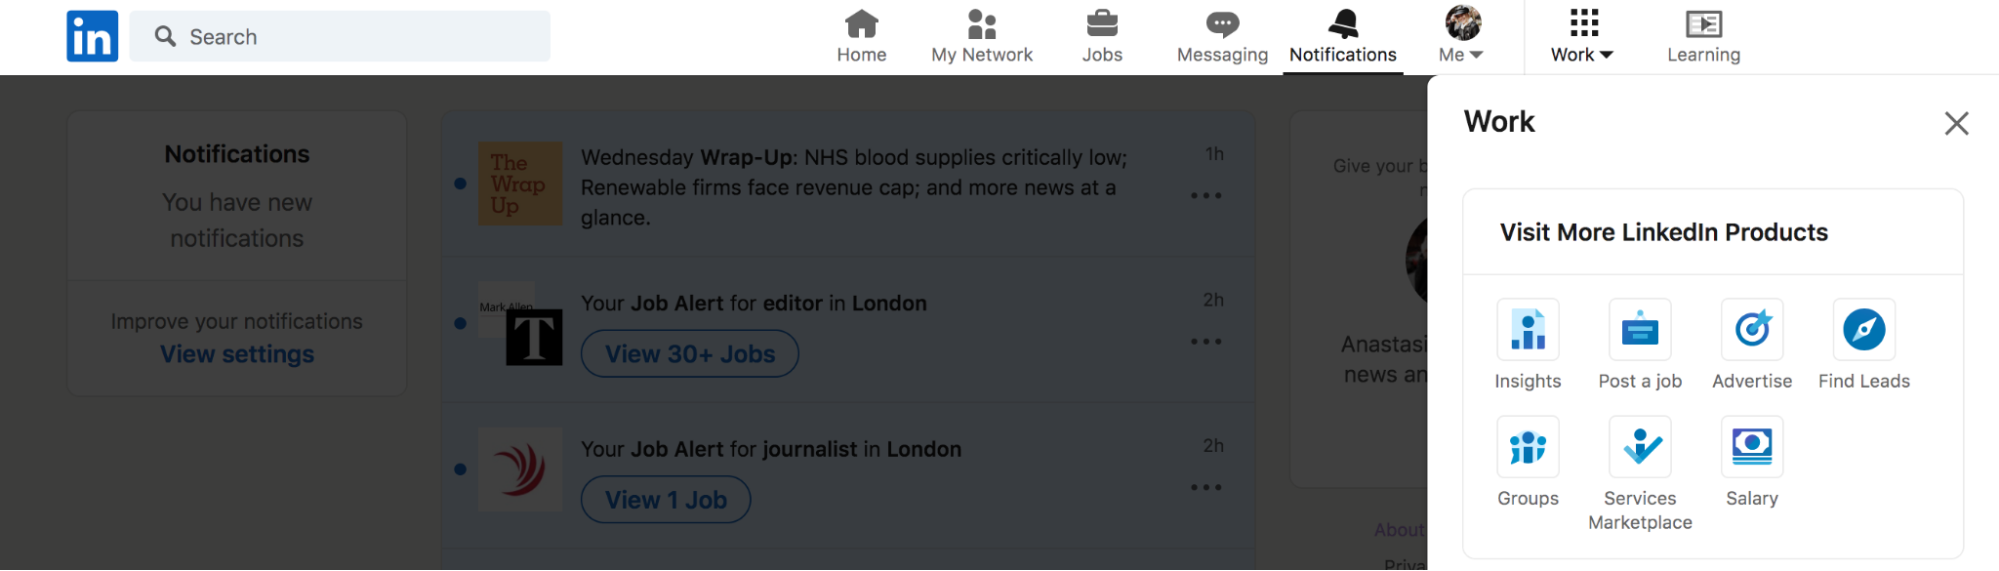Select the Find Leads compass icon

point(1864,329)
